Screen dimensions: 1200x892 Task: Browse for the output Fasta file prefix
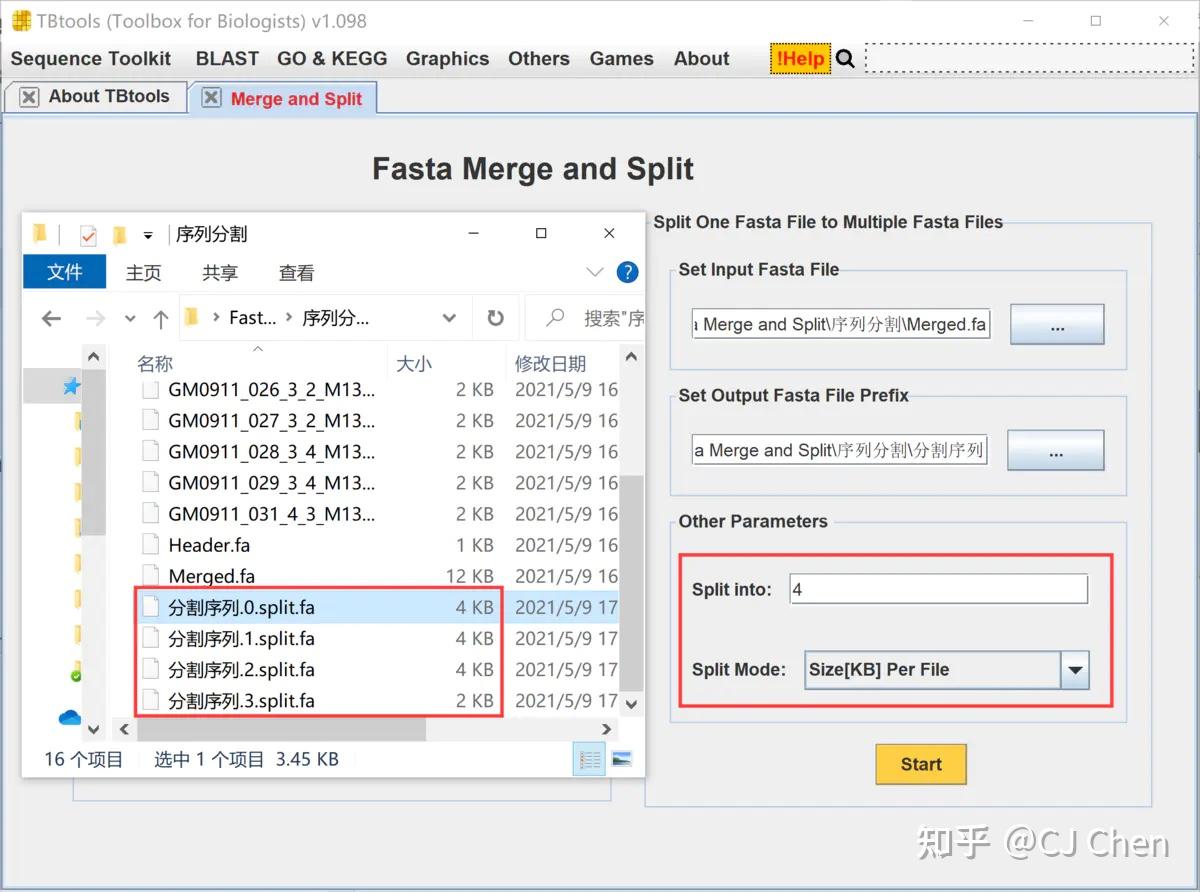point(1056,450)
